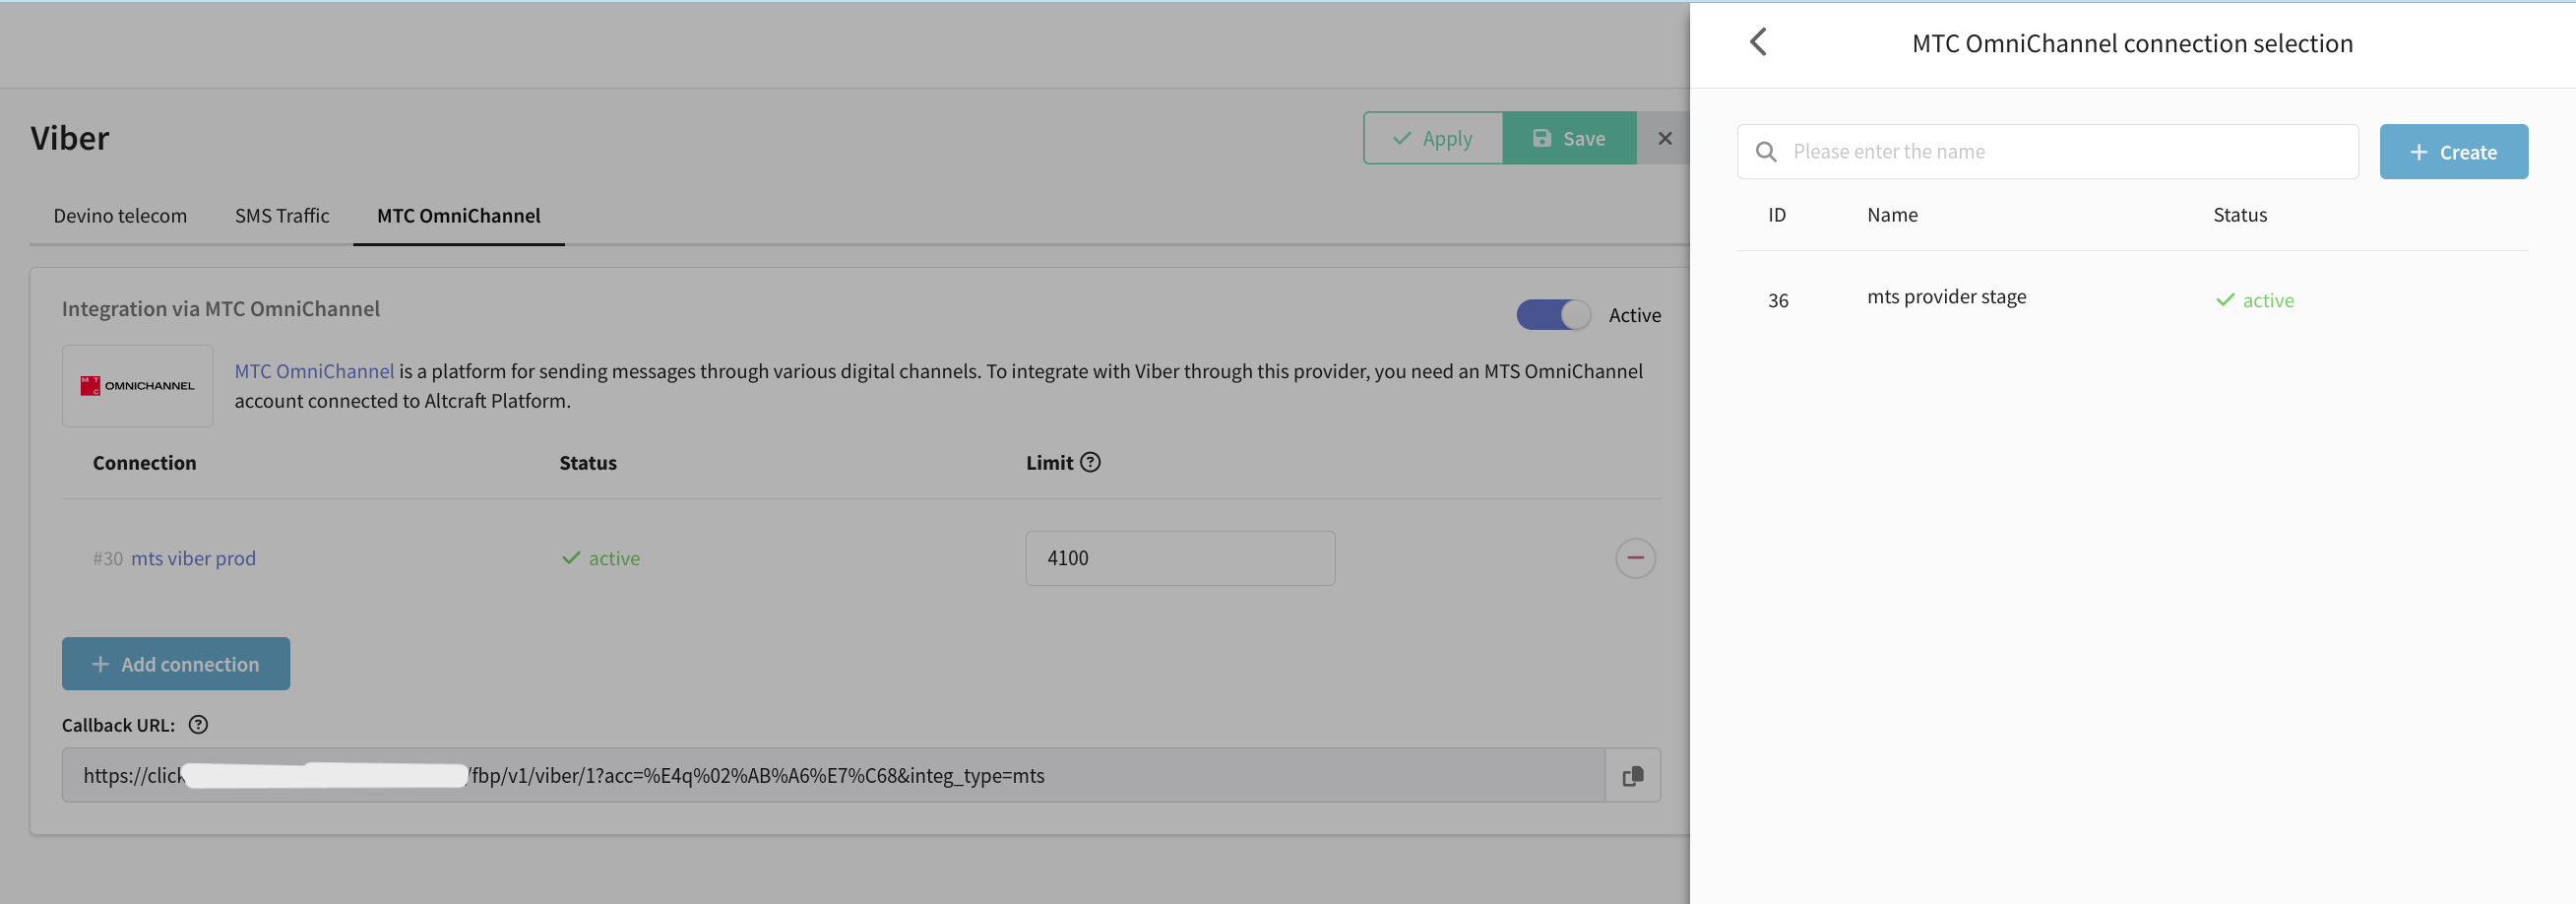The image size is (2576, 904).
Task: Click the Limit column header label
Action: [1049, 463]
